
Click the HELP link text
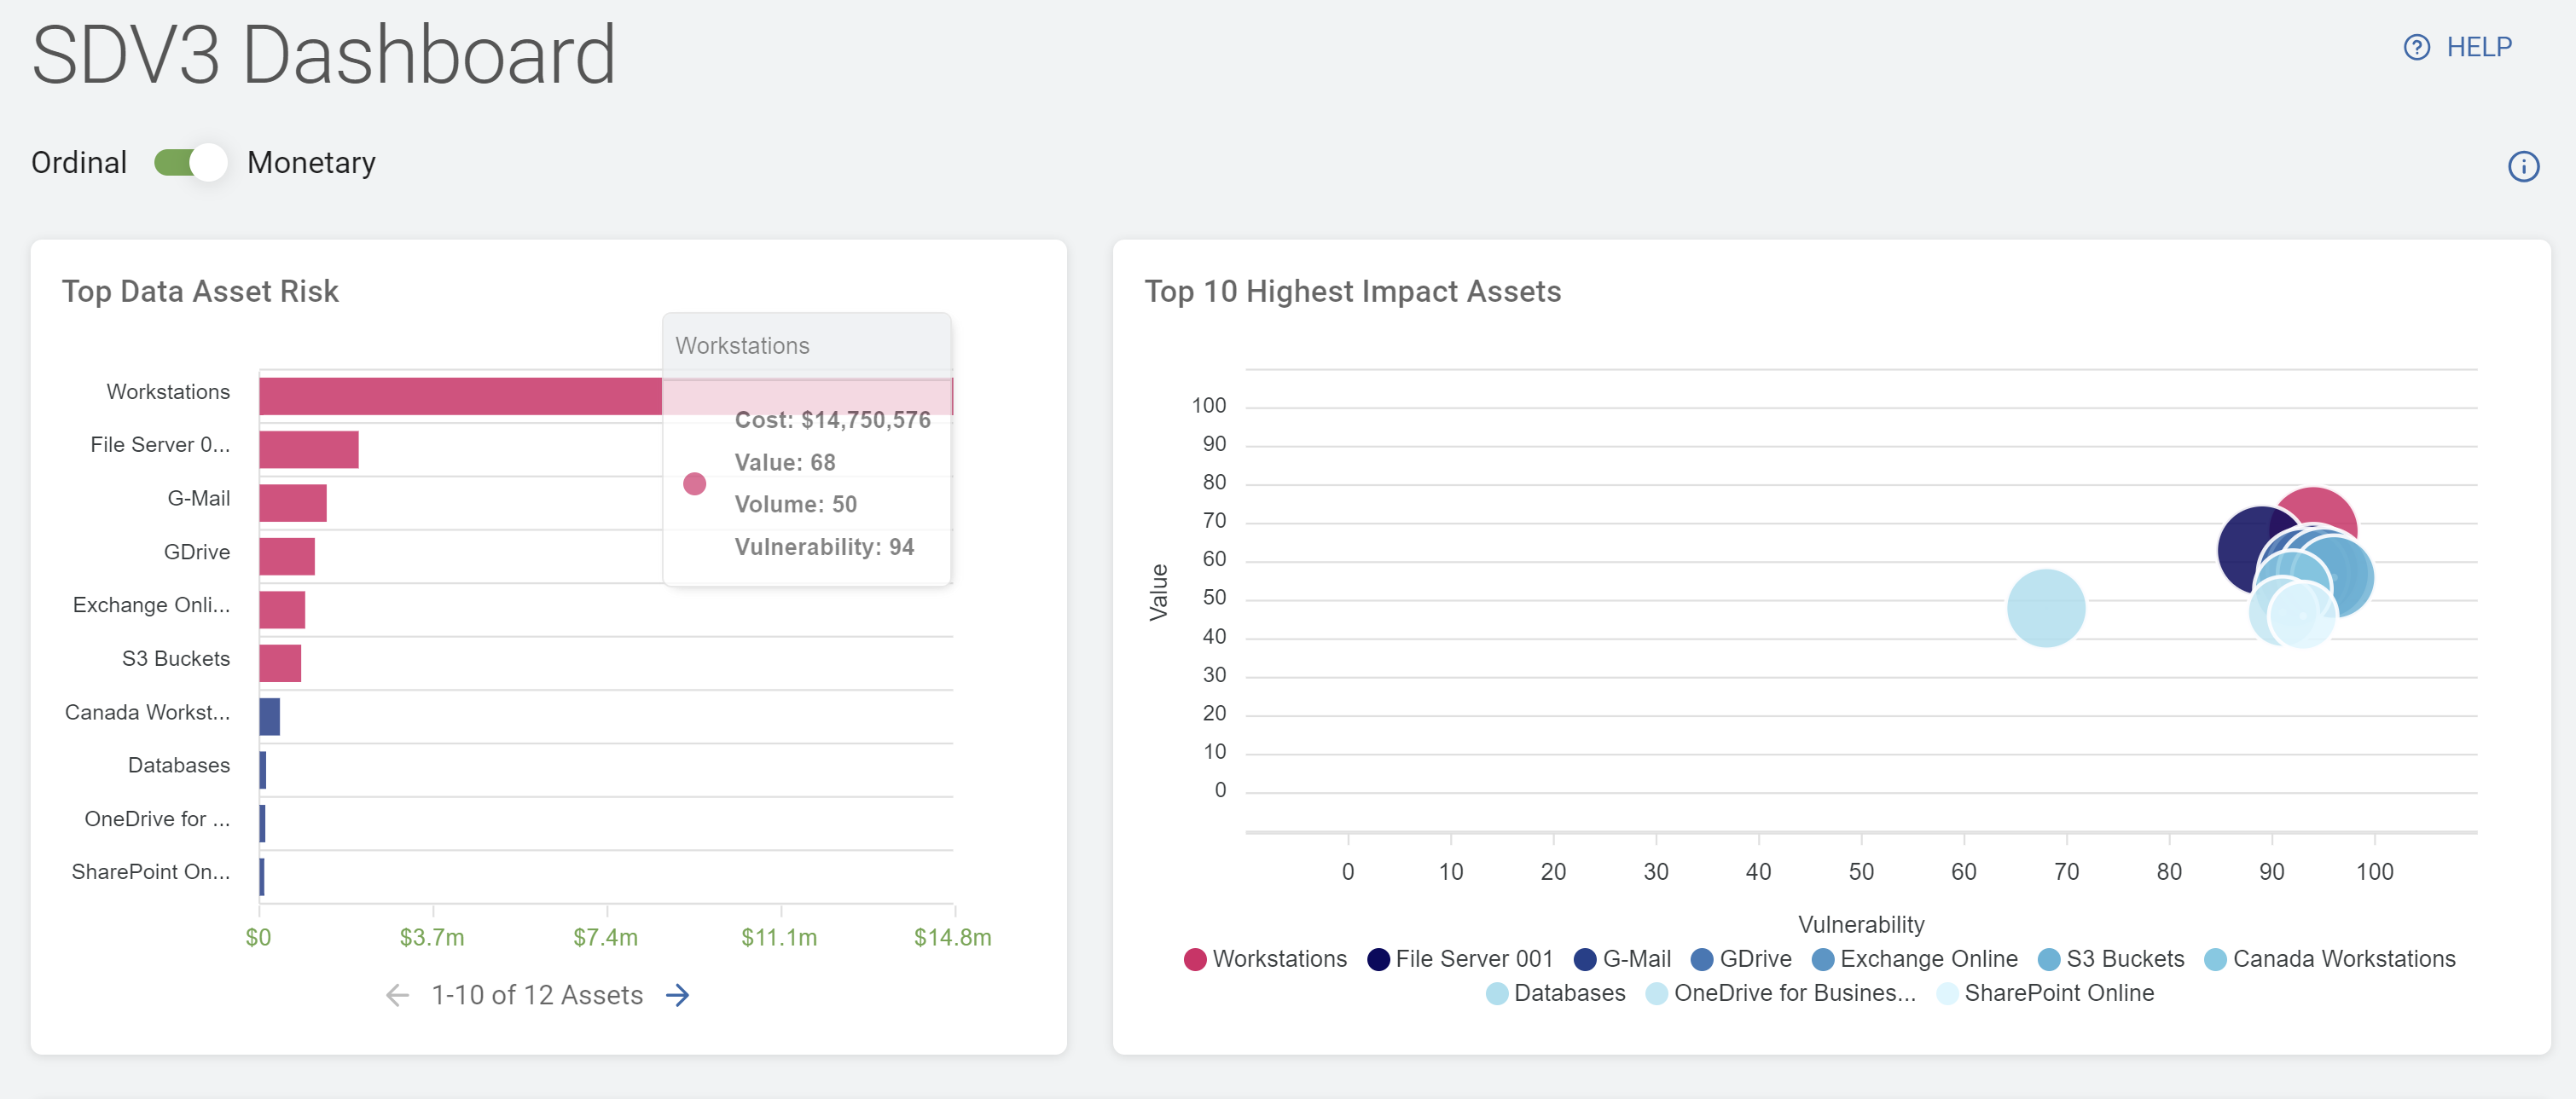pyautogui.click(x=2478, y=47)
